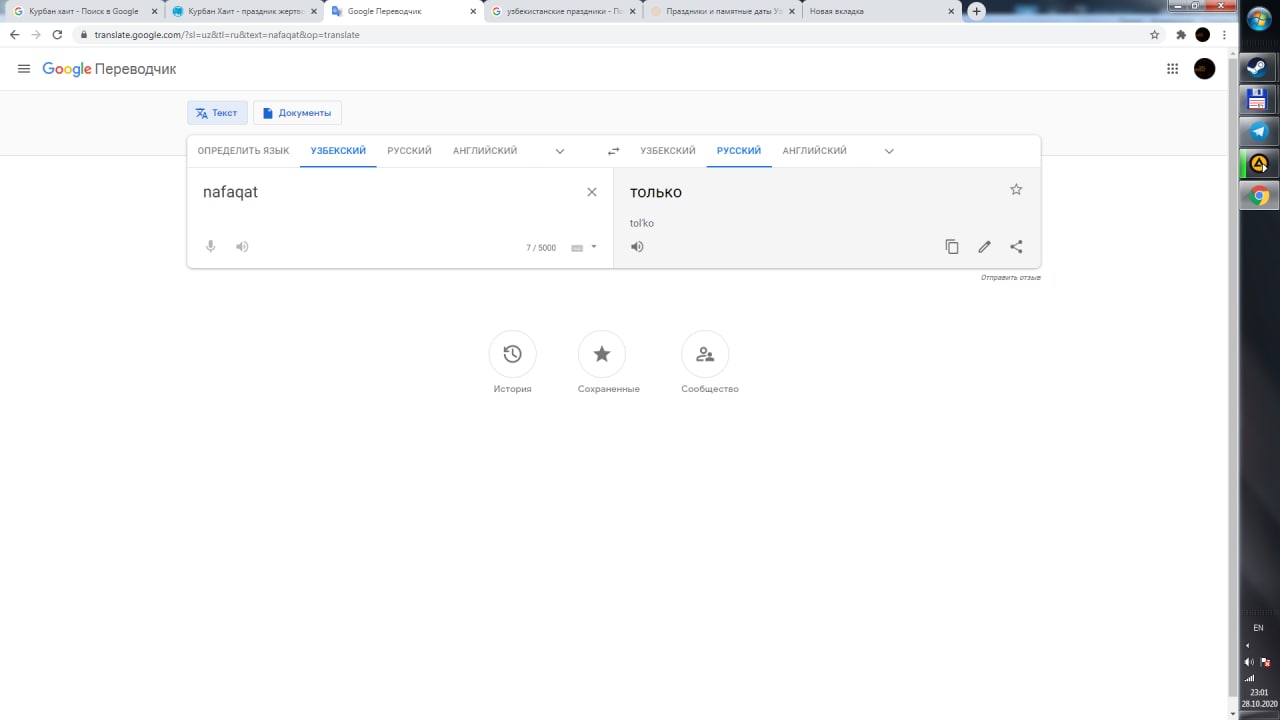
Task: Swap source and target languages
Action: 614,151
